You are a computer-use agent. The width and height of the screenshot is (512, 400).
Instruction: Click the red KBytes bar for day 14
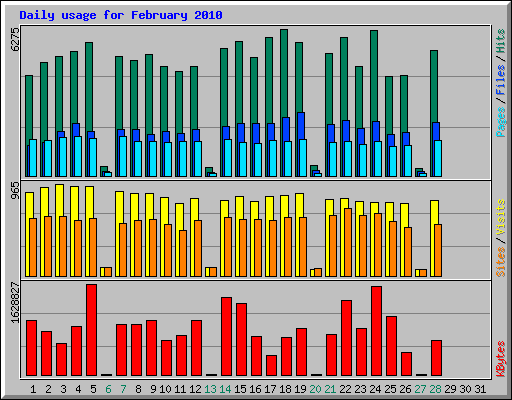click(x=227, y=337)
